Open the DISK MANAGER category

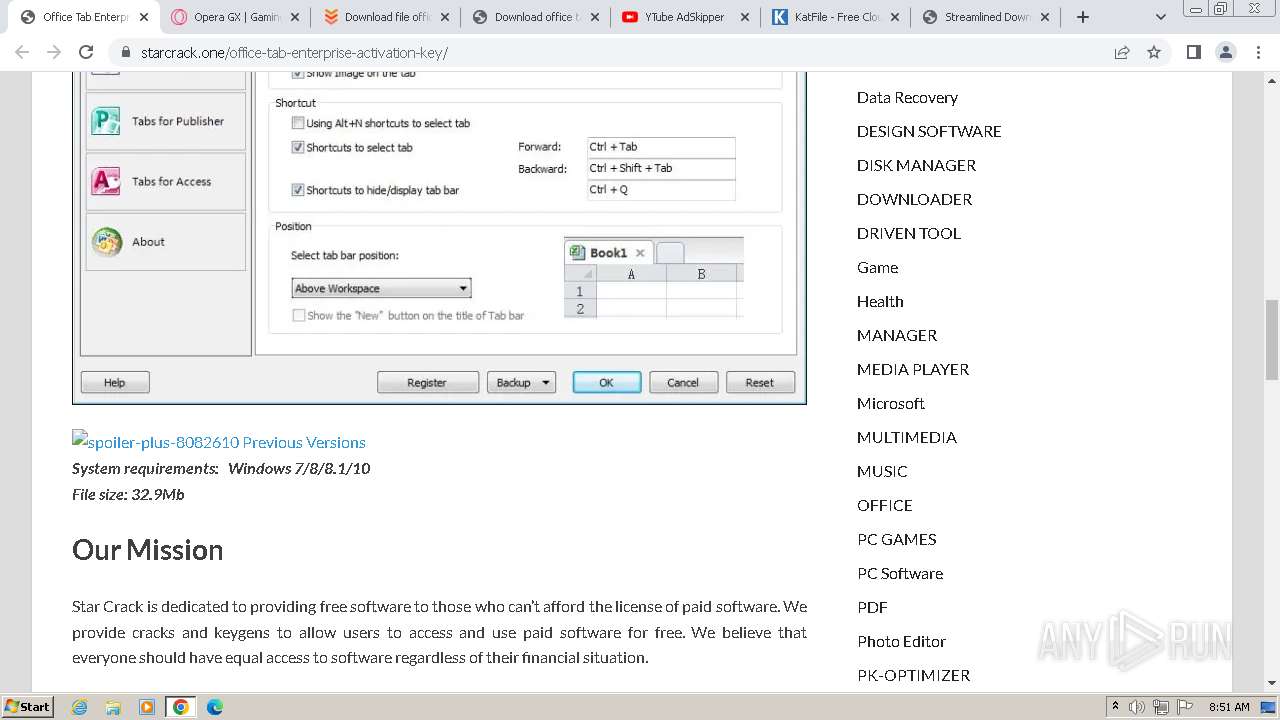click(916, 165)
